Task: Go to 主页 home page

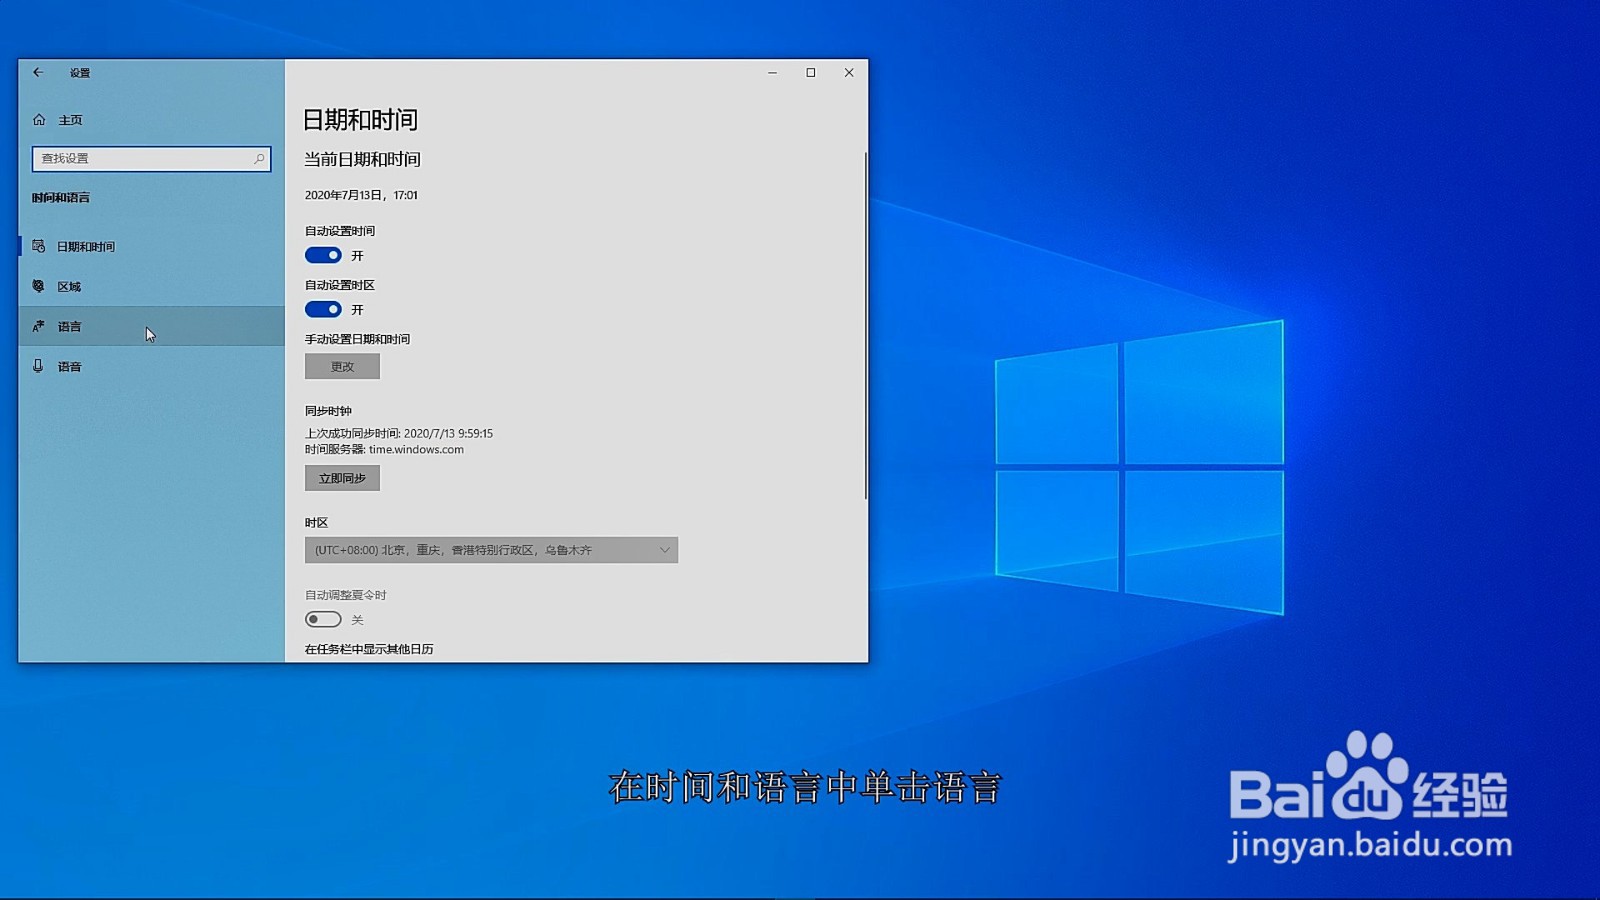Action: (152, 120)
